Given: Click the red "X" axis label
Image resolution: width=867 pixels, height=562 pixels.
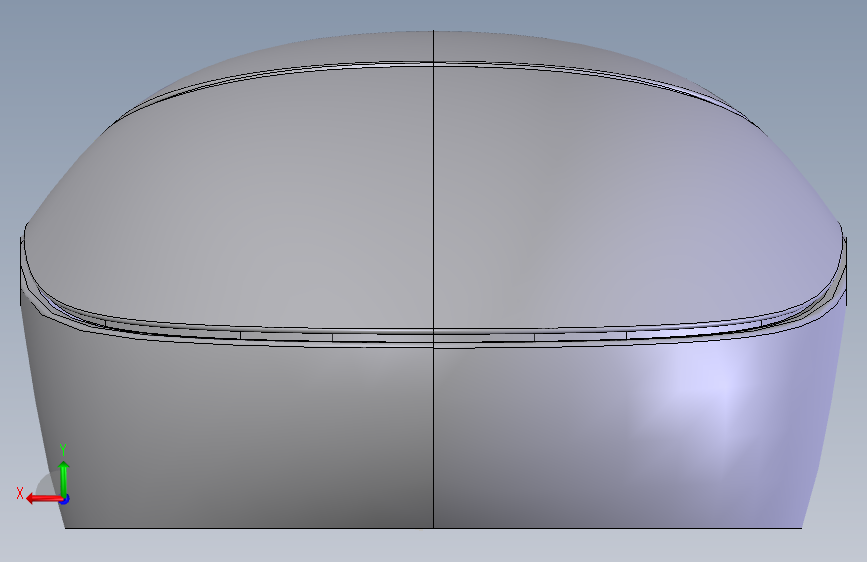Looking at the screenshot, I should pyautogui.click(x=20, y=493).
